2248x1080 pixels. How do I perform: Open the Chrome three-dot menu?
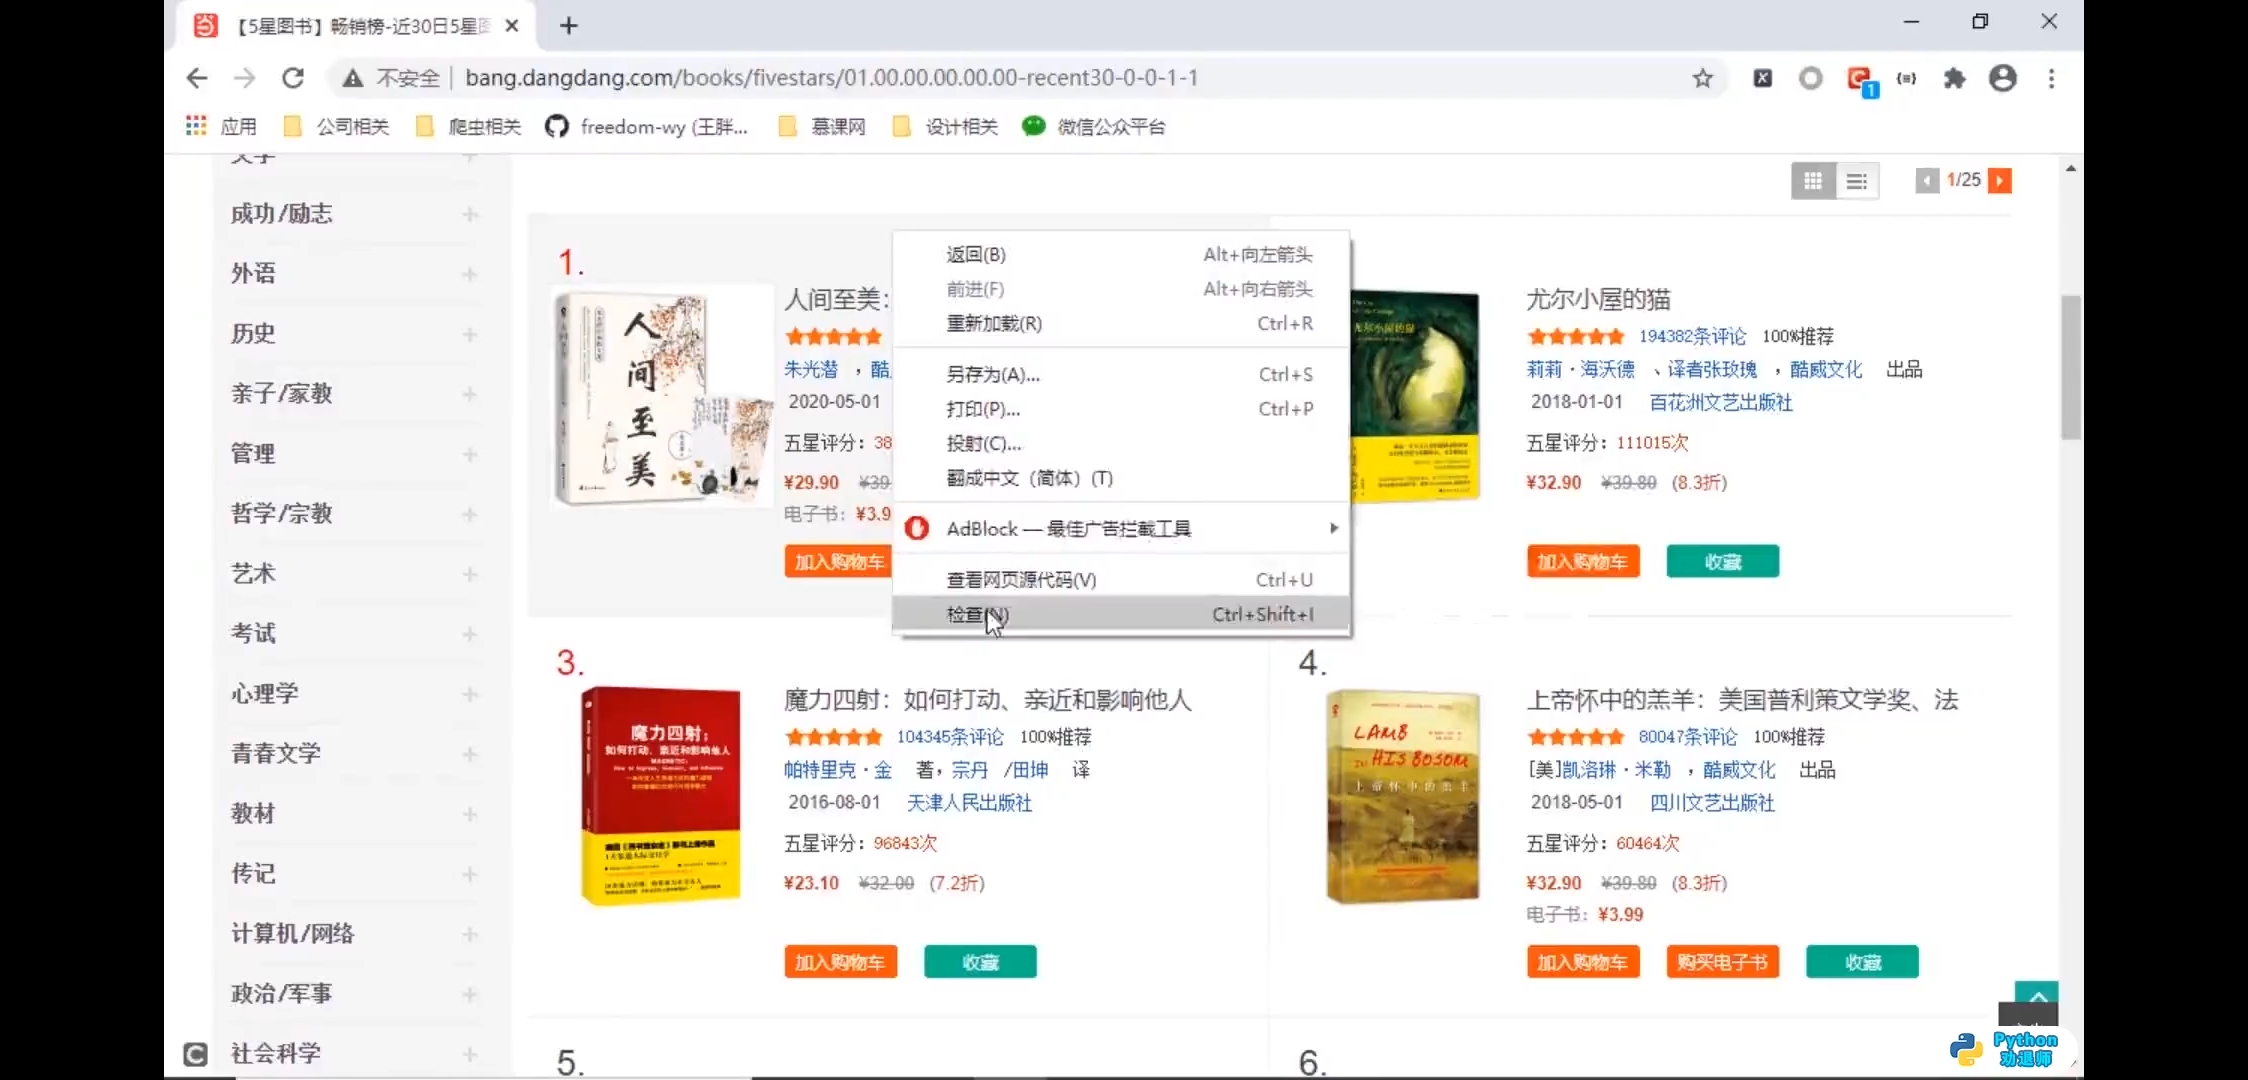click(2051, 78)
